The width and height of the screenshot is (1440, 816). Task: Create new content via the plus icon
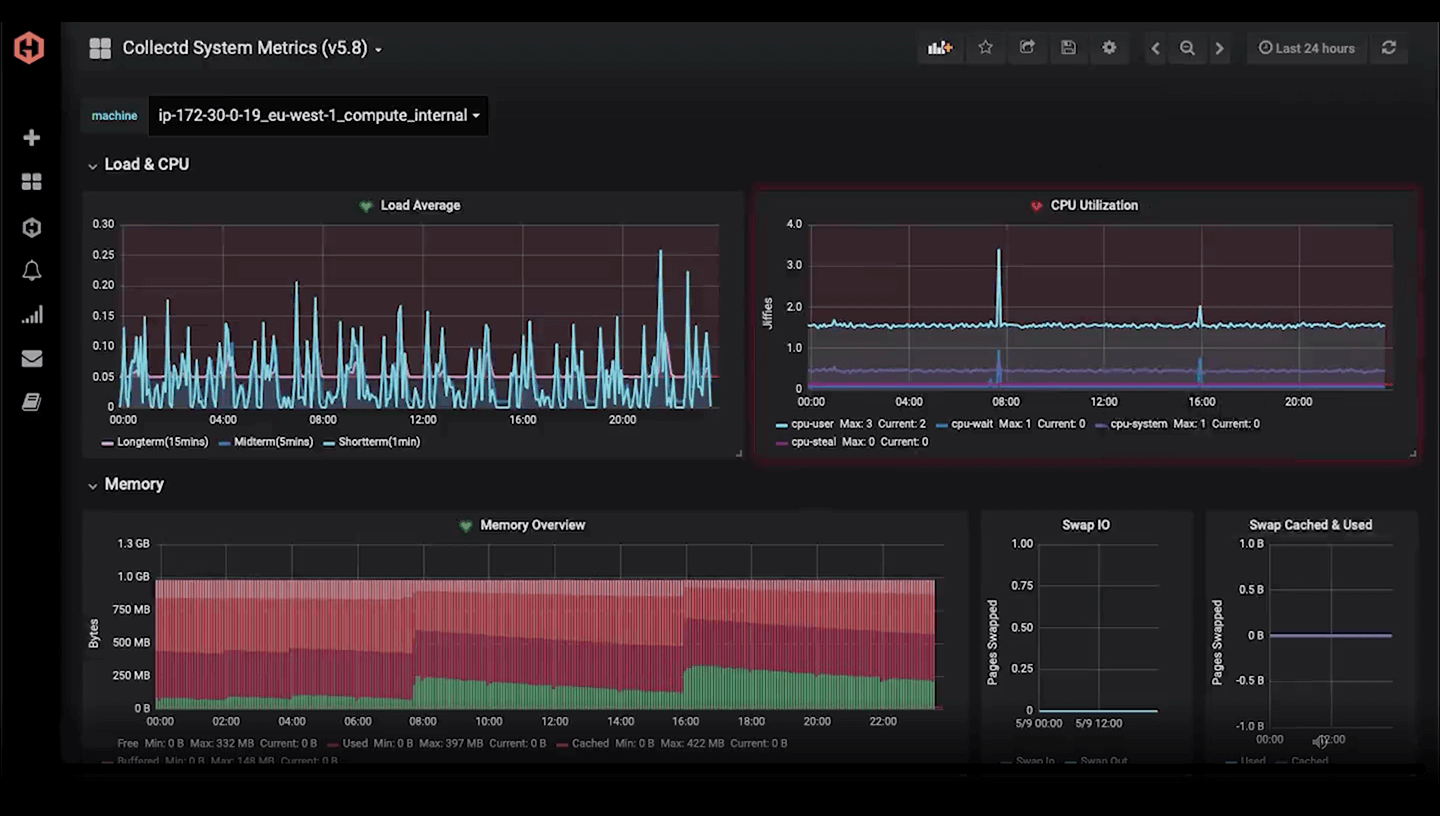click(x=31, y=137)
